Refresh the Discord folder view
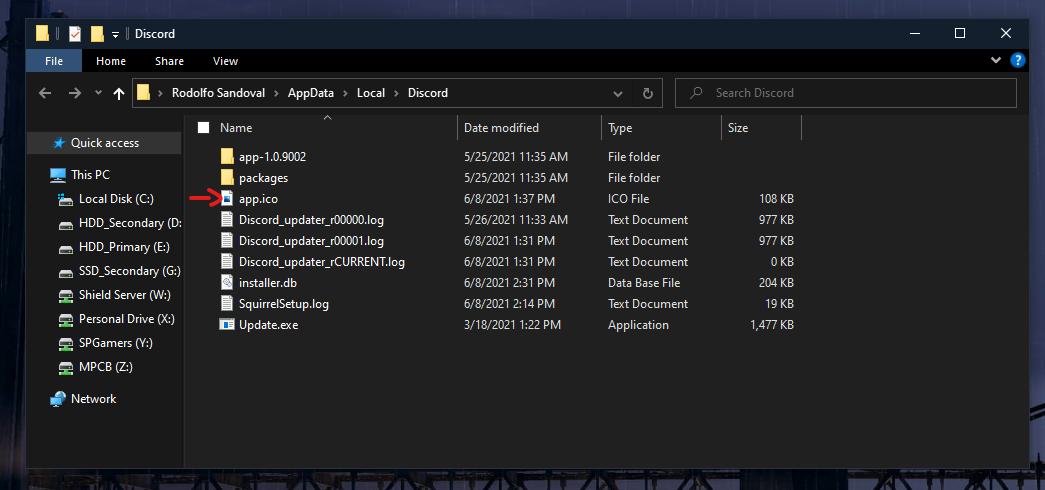 (647, 93)
